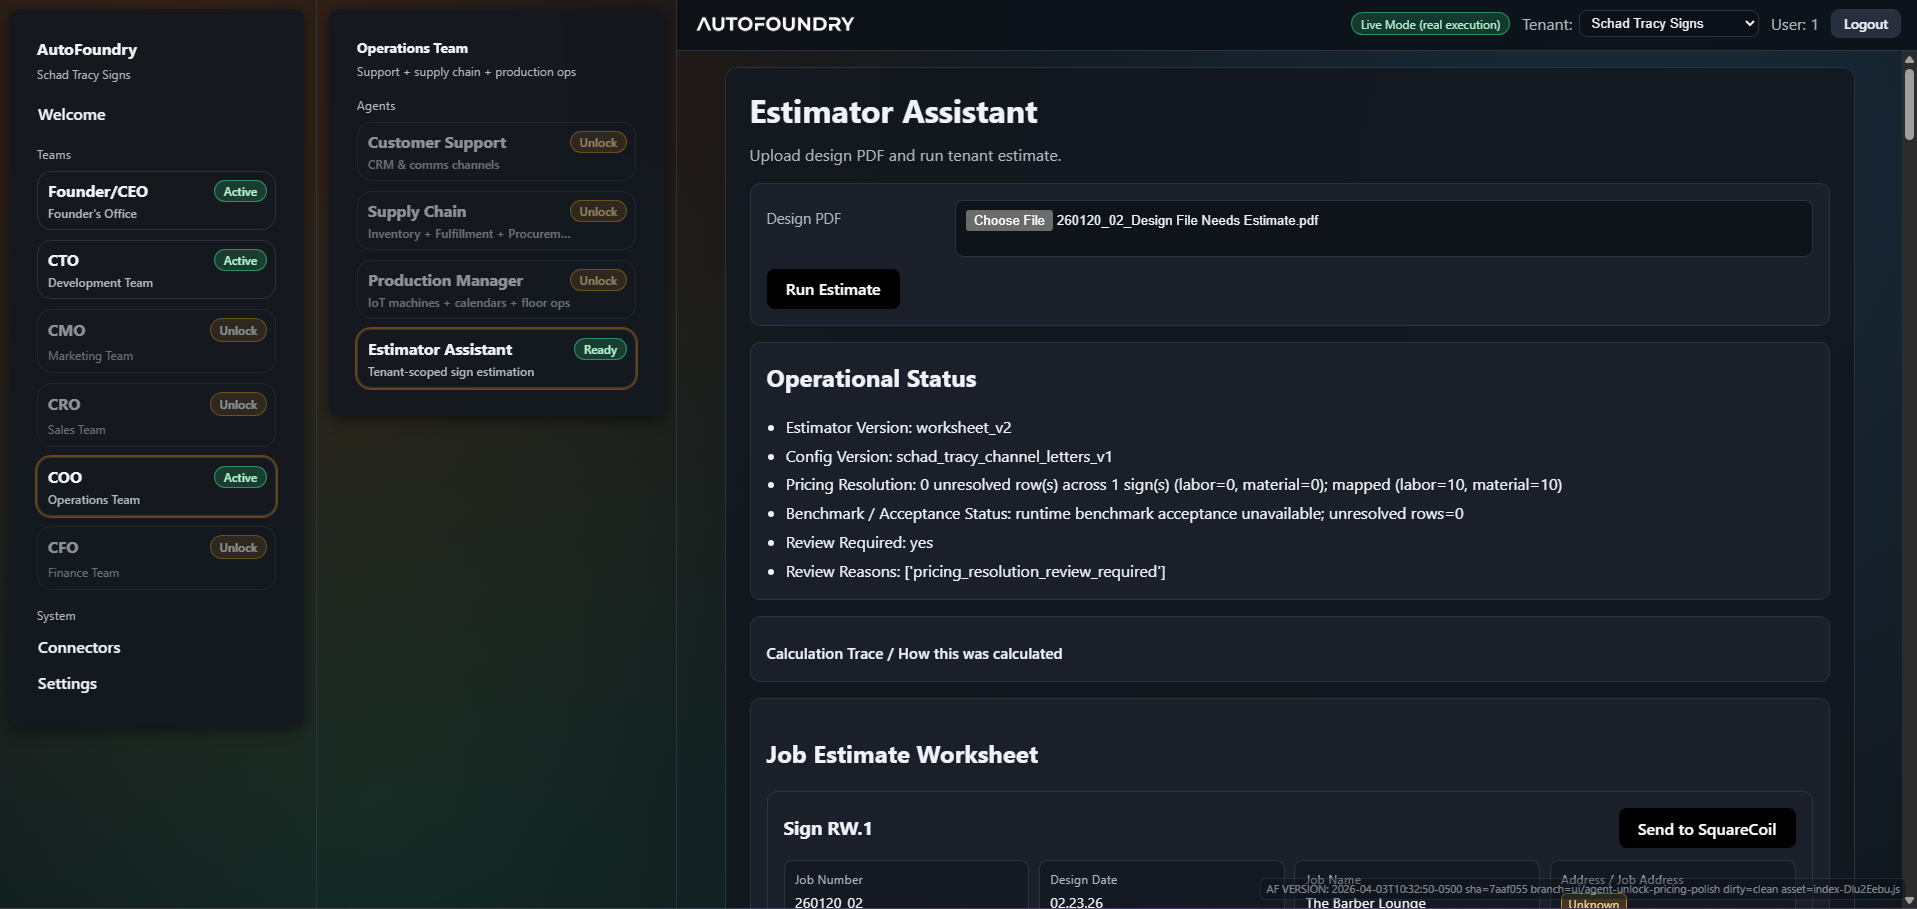Screen dimensions: 1917x909
Task: Unlock the CMO Marketing Team
Action: 237,330
